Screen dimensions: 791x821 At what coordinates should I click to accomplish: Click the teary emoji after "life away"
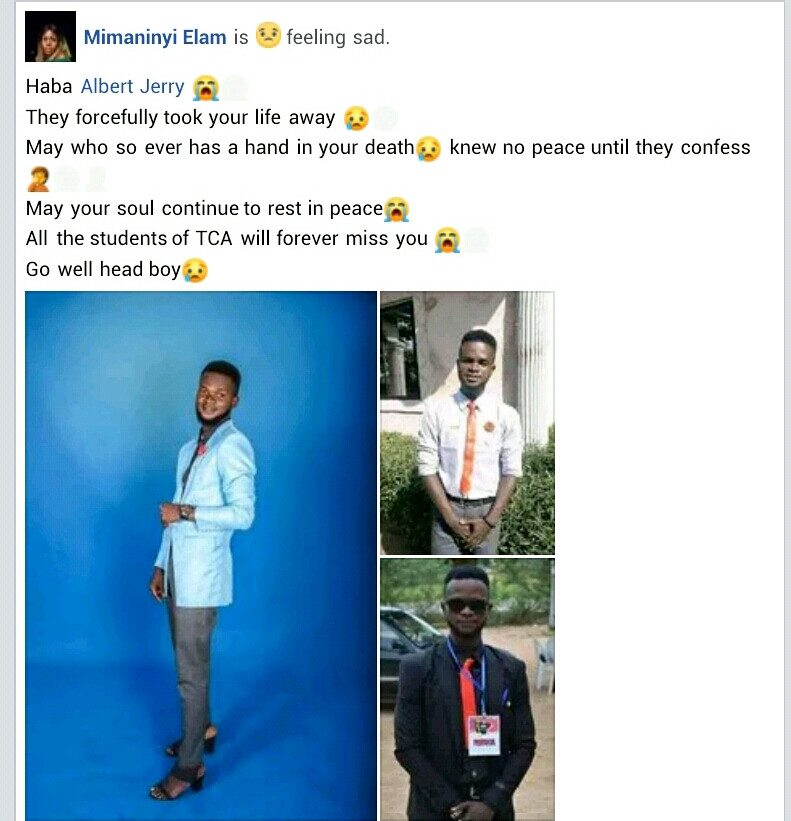(x=356, y=118)
